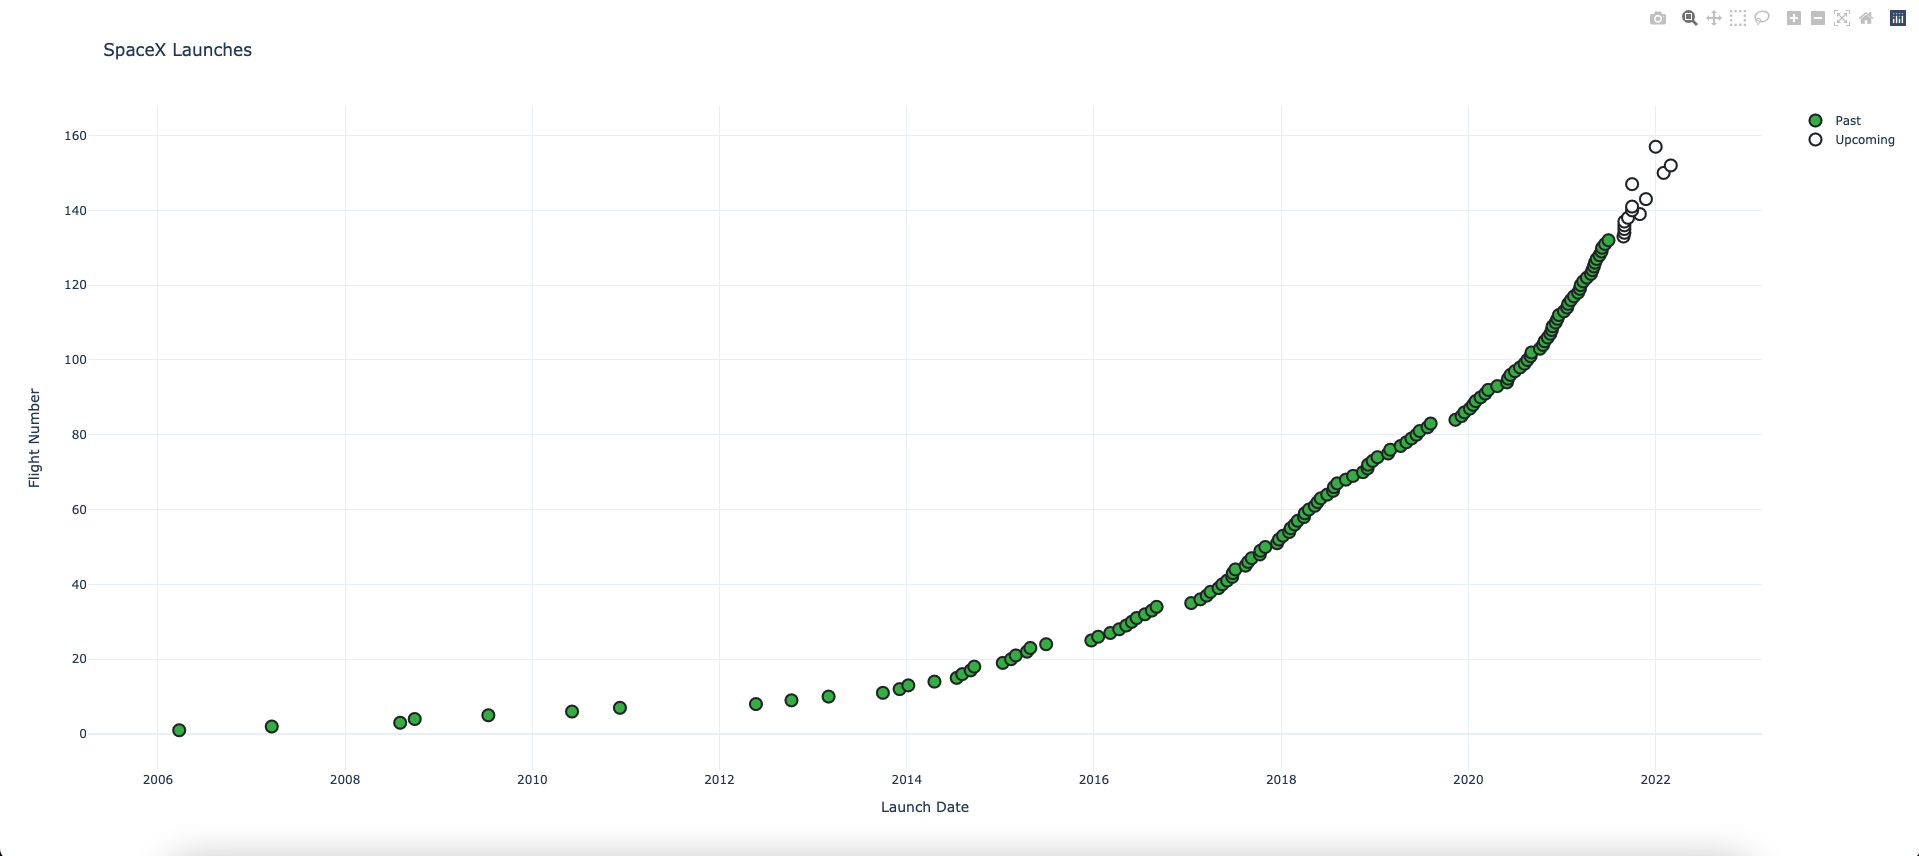Click the 120 y-axis tick label
Viewport: 1919px width, 856px height.
tap(75, 285)
